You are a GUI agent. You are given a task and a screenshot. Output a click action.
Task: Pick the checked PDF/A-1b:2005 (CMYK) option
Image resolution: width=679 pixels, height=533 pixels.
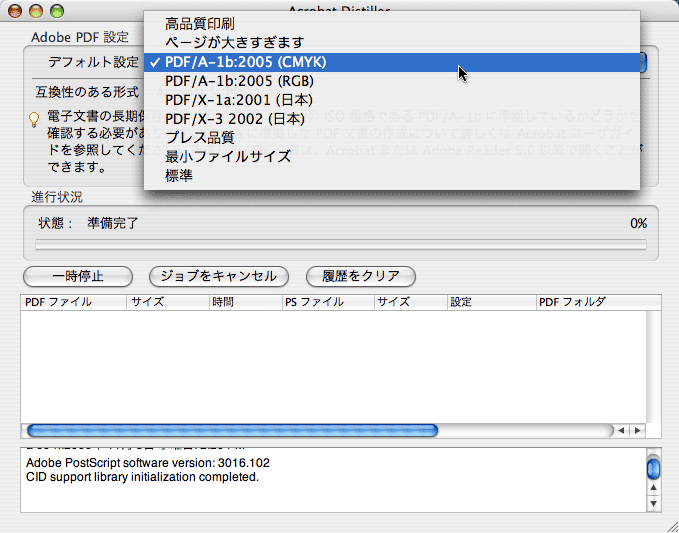pyautogui.click(x=245, y=62)
